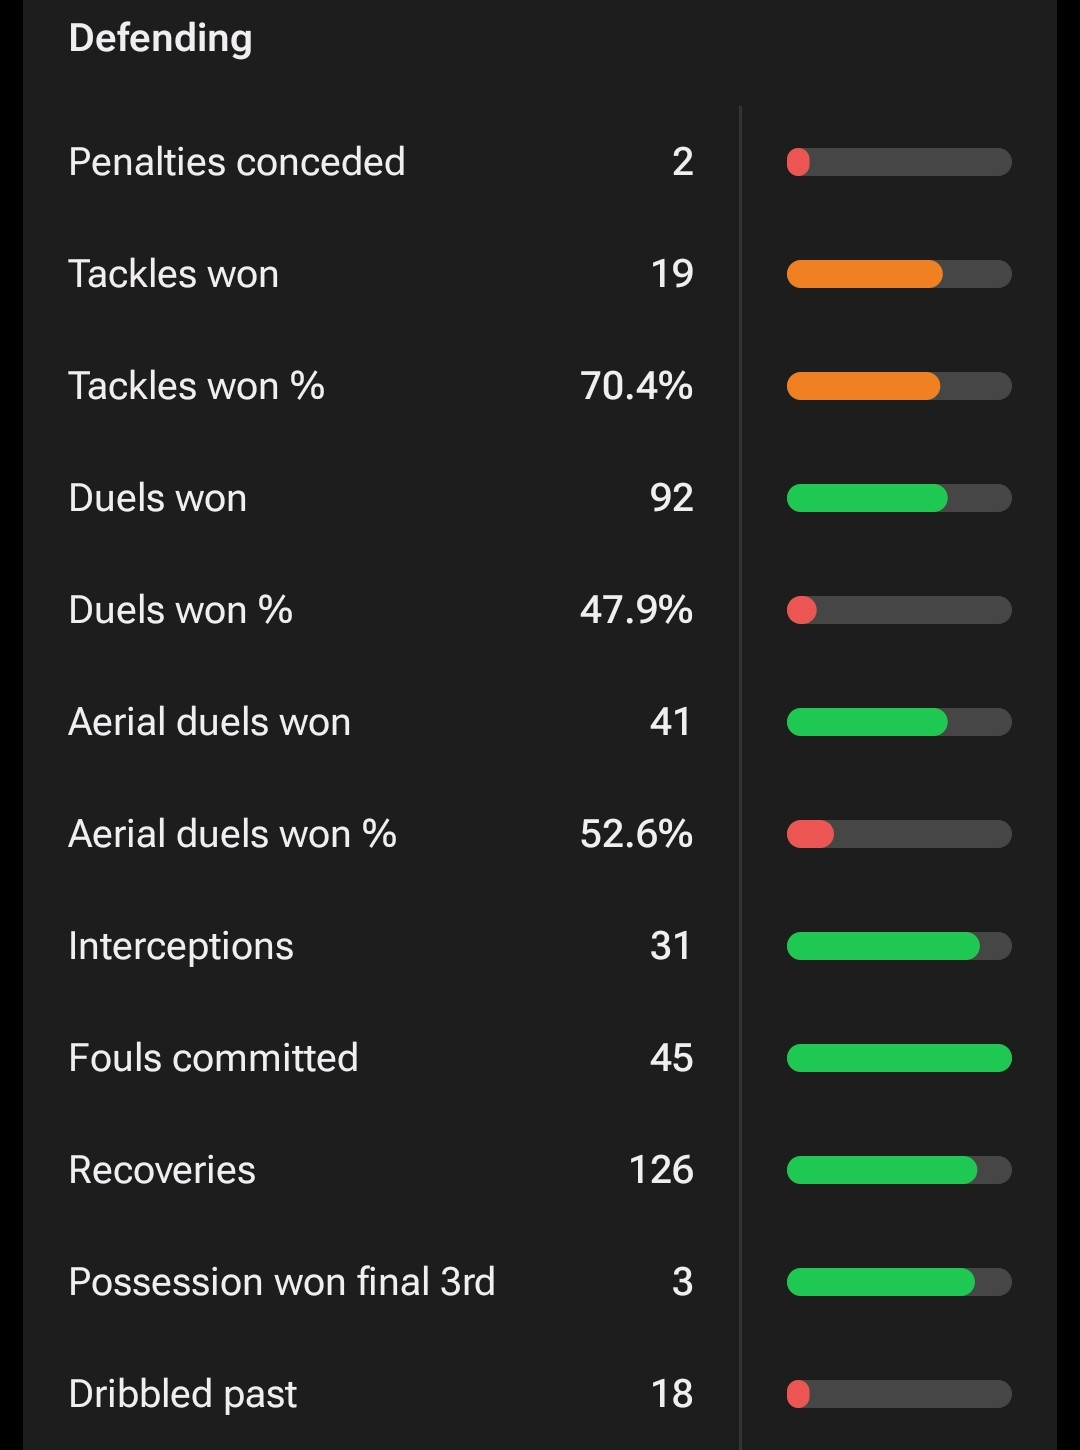Select the Penalties conceded stat label

click(237, 162)
